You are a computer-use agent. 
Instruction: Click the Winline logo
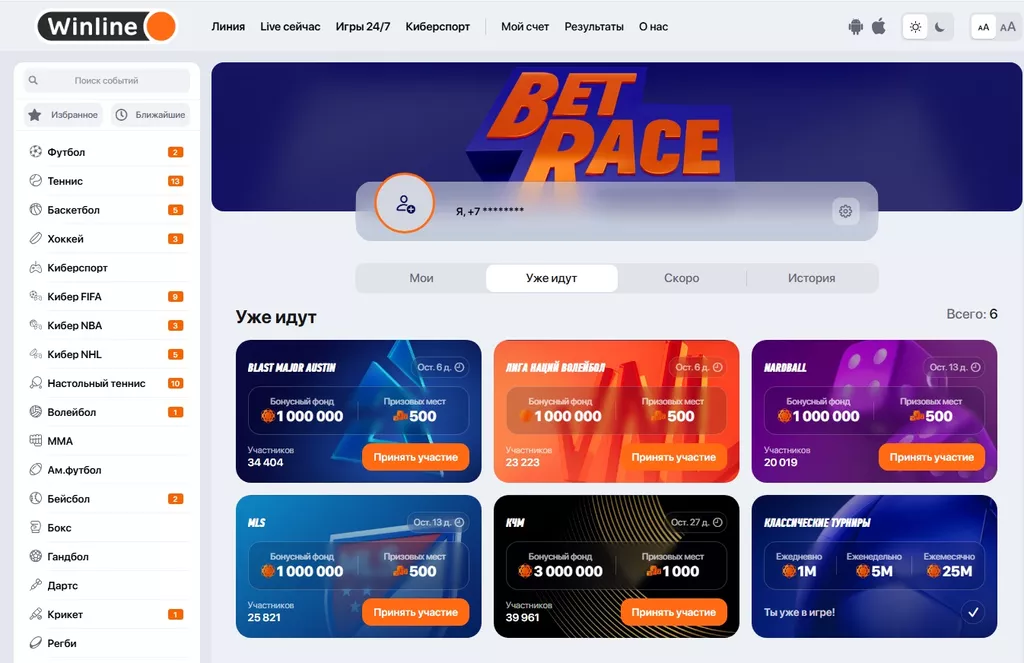click(106, 27)
